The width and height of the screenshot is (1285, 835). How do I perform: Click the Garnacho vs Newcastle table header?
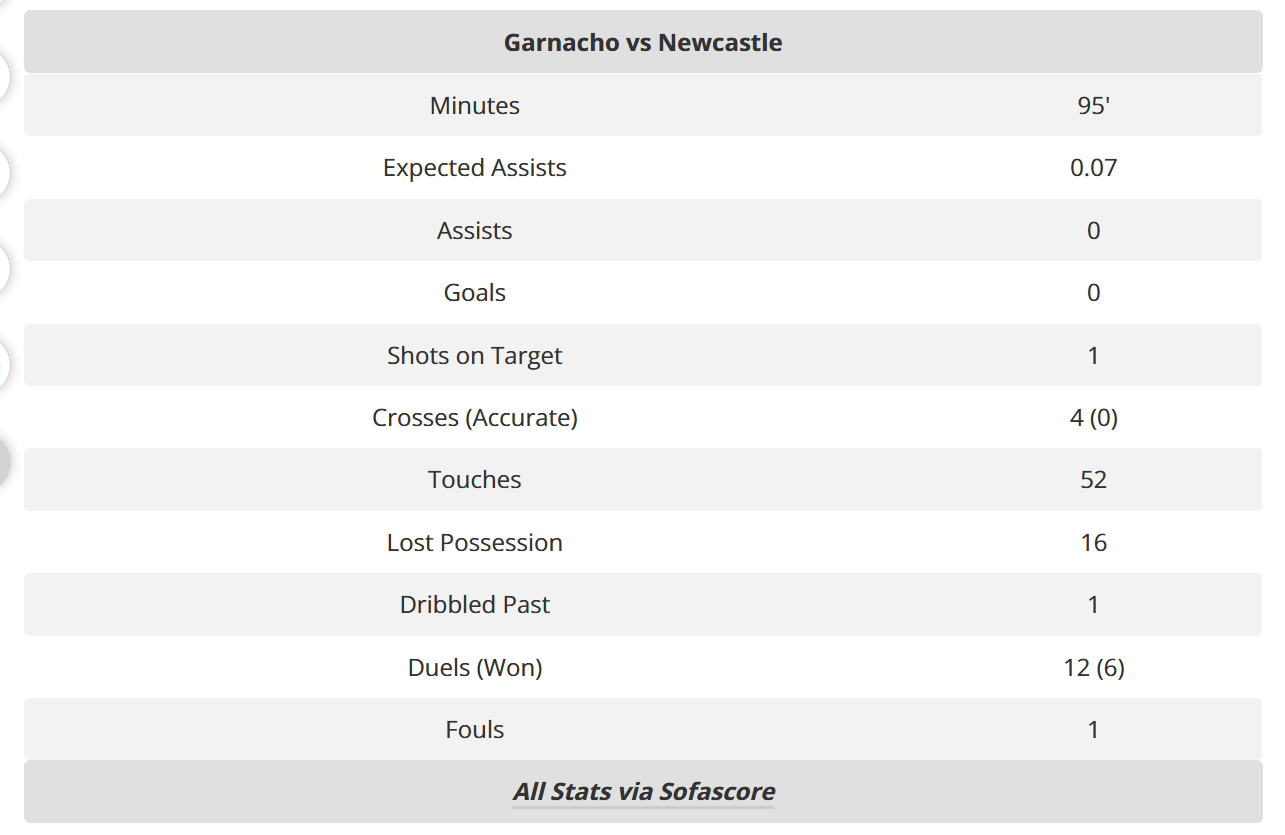point(643,43)
